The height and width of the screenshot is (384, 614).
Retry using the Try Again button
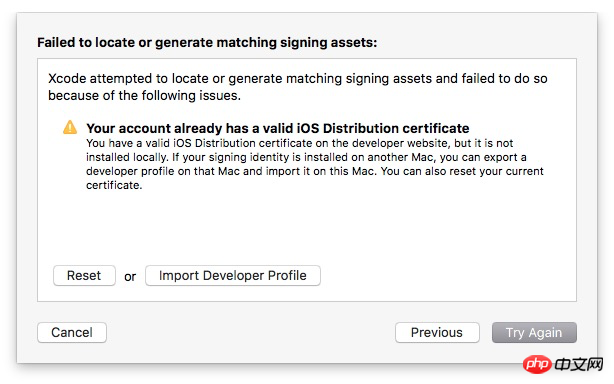coord(534,333)
